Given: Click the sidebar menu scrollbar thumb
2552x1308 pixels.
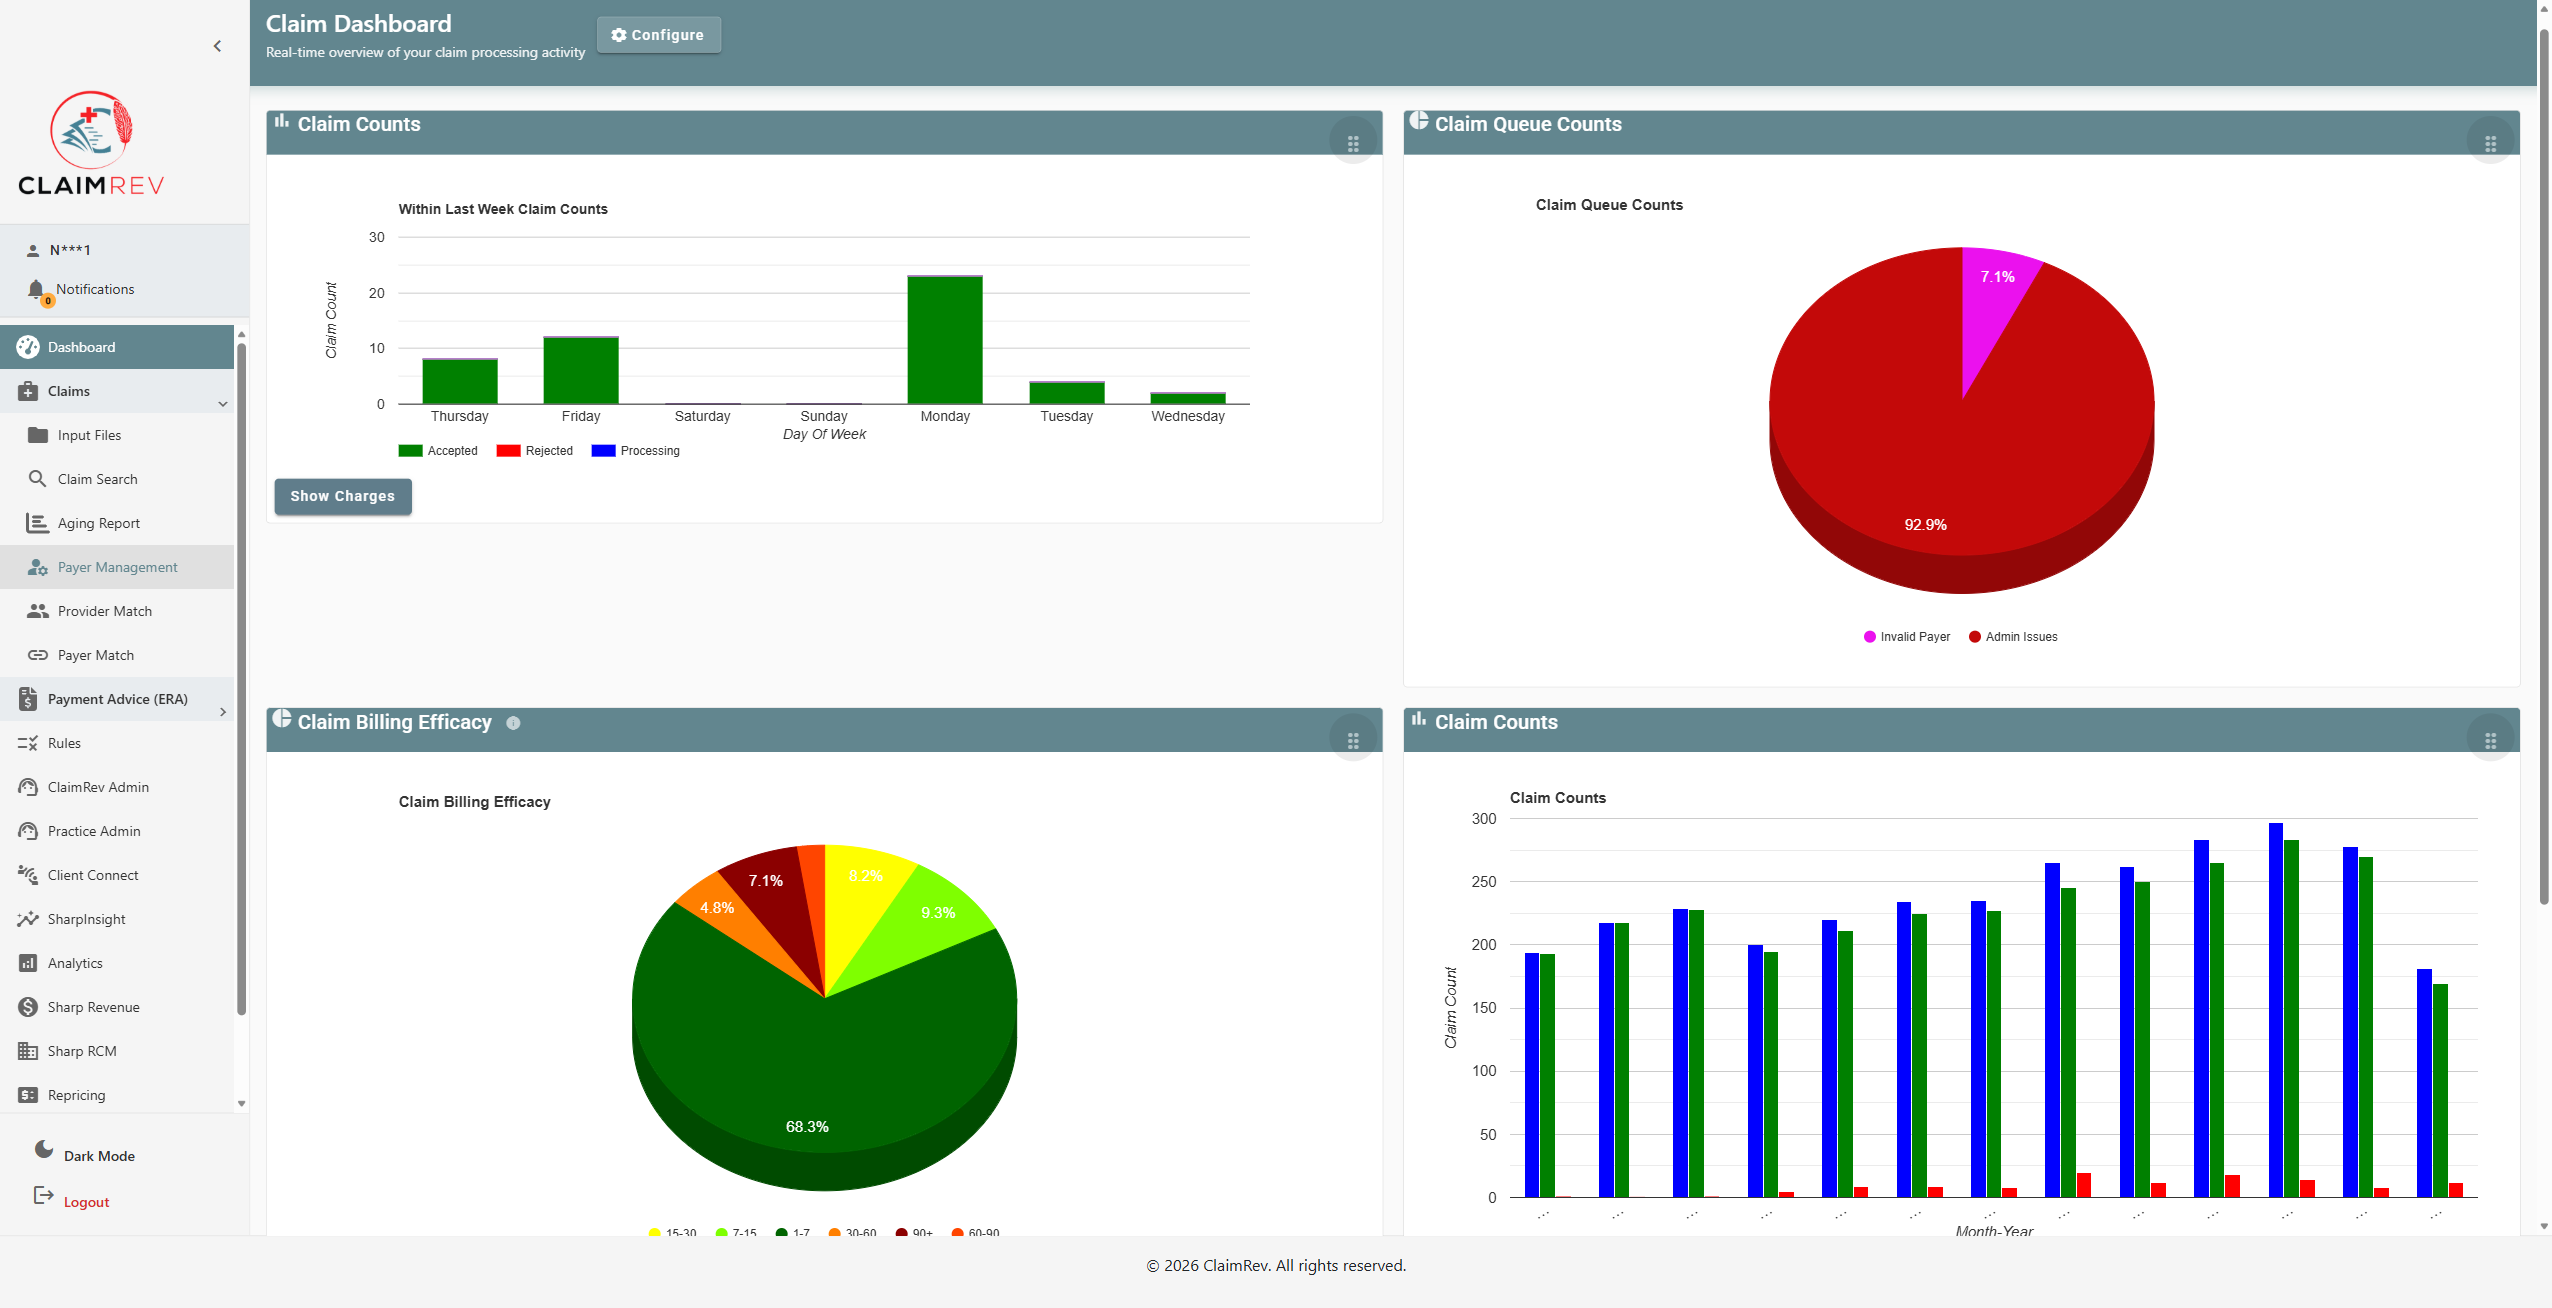Looking at the screenshot, I should click(241, 680).
